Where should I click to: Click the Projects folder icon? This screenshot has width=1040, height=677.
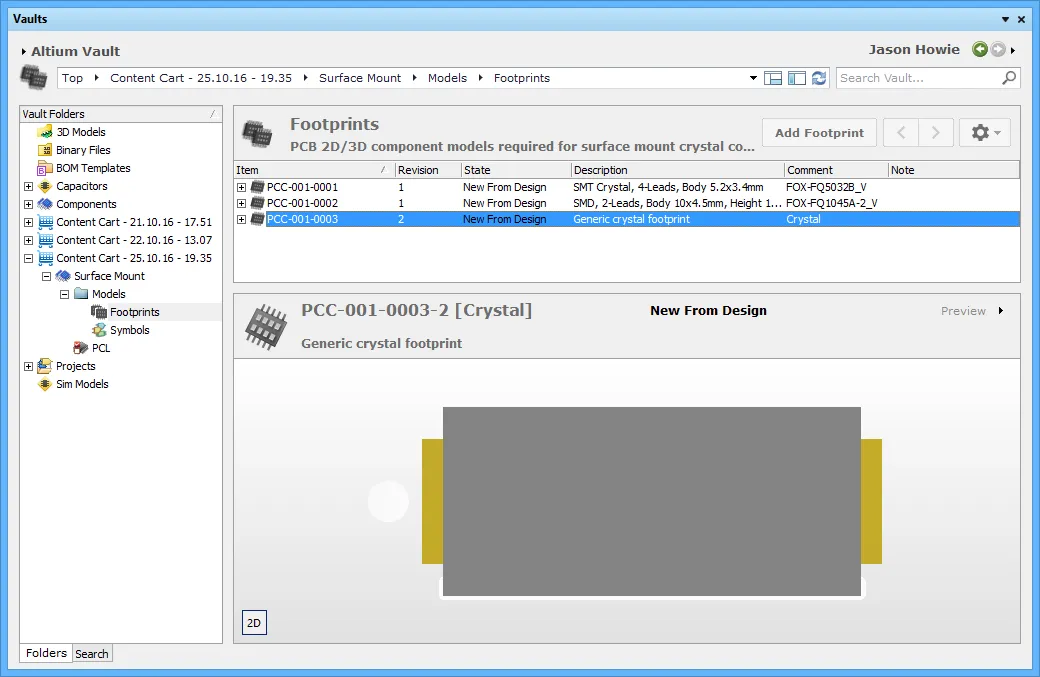point(45,365)
